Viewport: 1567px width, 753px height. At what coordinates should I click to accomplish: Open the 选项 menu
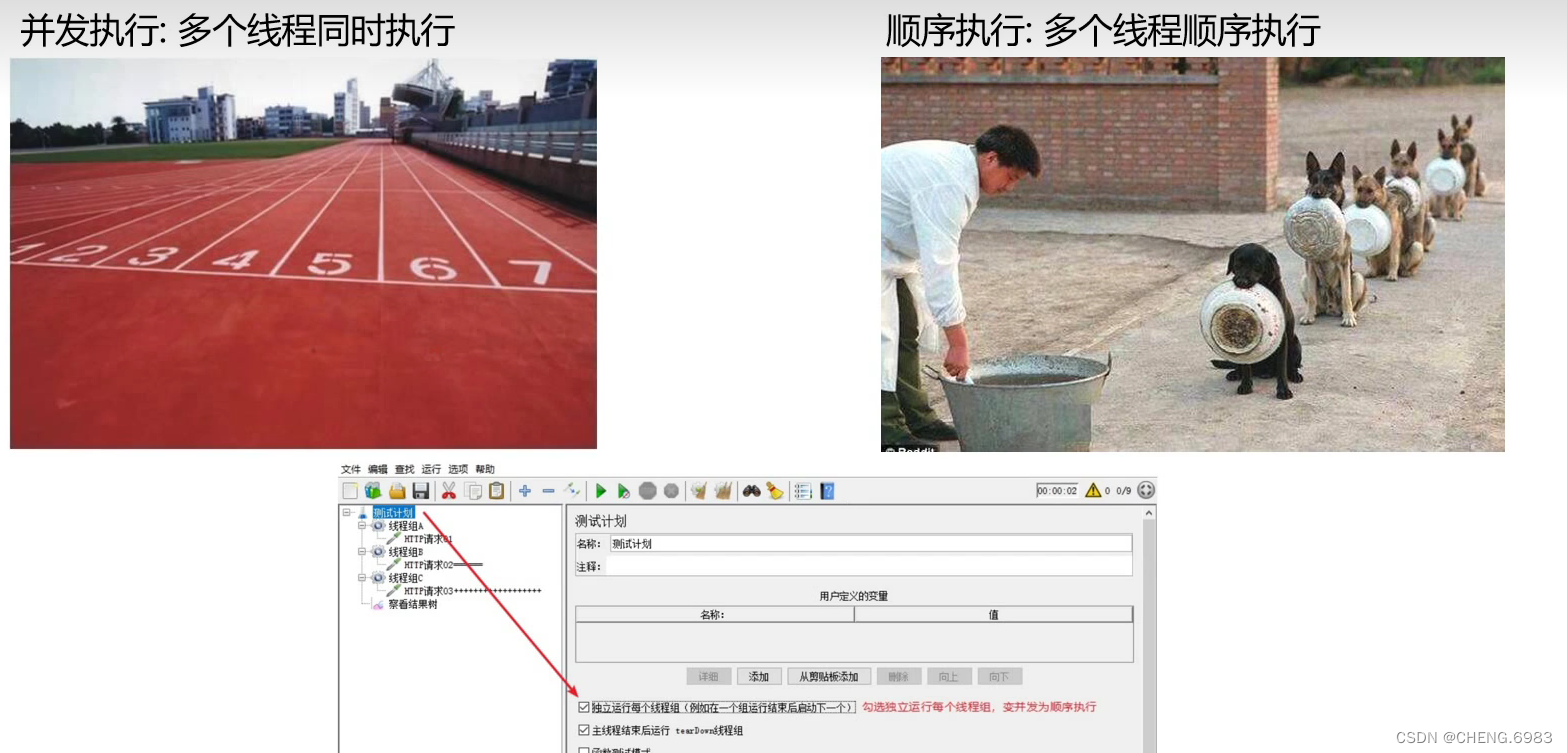pyautogui.click(x=458, y=469)
